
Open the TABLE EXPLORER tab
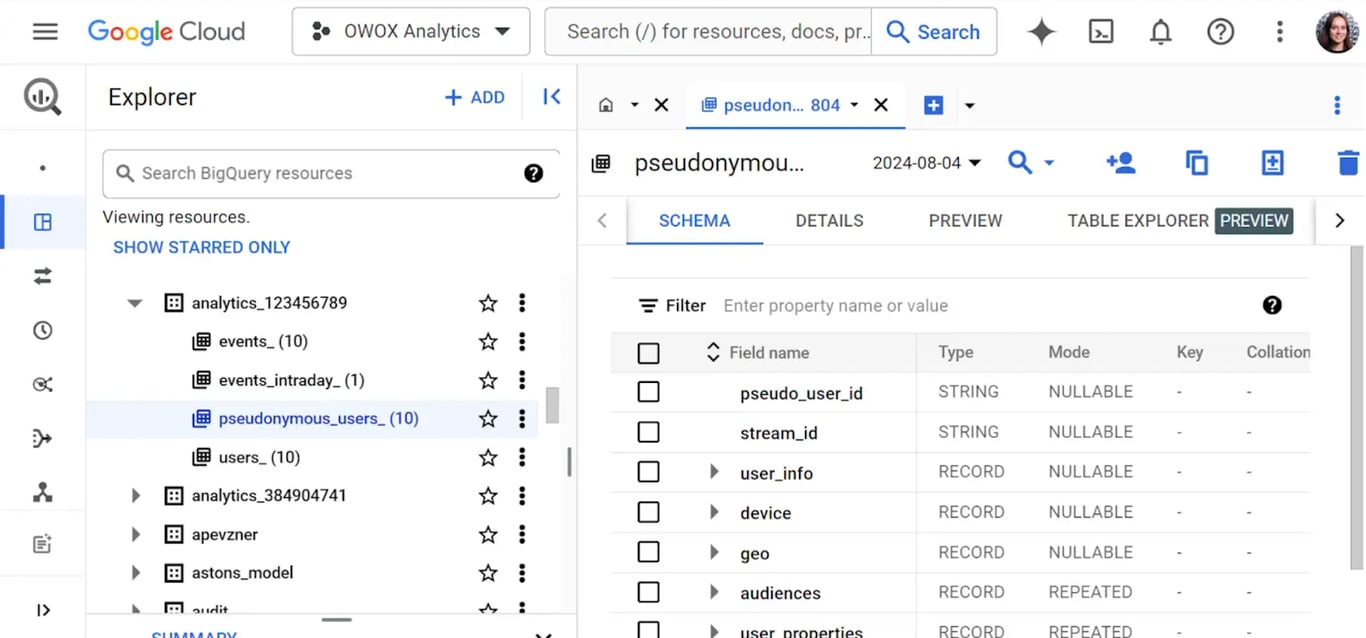point(1179,221)
